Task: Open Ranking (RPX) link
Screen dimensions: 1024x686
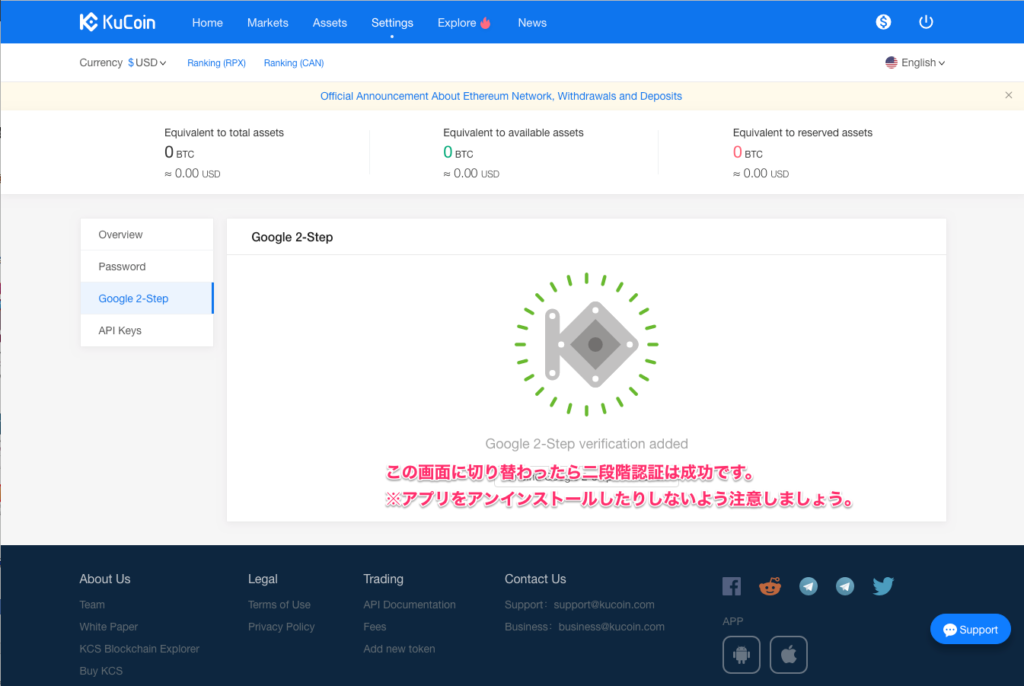Action: [216, 63]
